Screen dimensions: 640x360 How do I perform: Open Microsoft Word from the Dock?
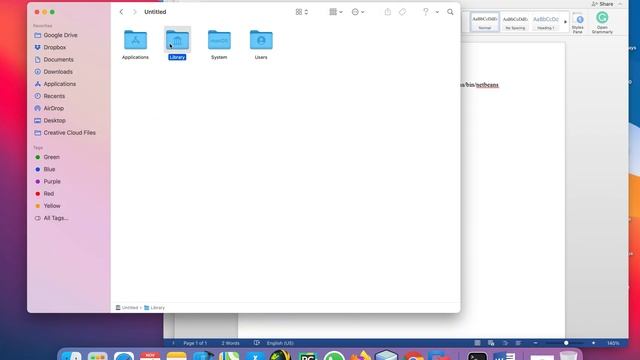(504, 356)
